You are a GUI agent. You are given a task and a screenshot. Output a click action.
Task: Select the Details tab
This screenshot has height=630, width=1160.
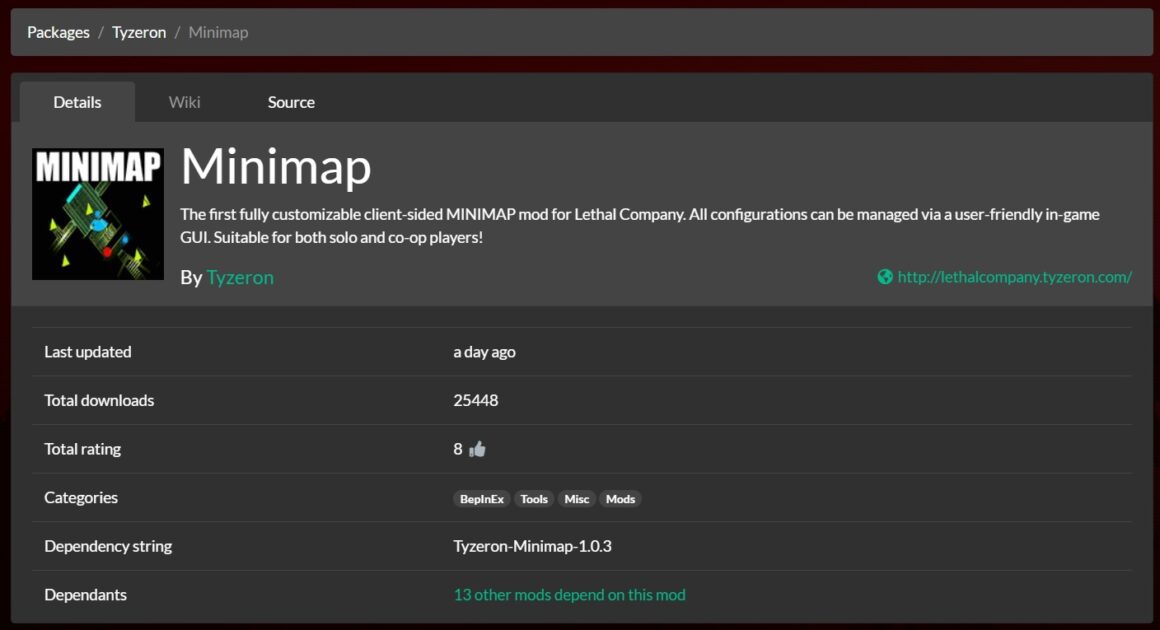[77, 102]
